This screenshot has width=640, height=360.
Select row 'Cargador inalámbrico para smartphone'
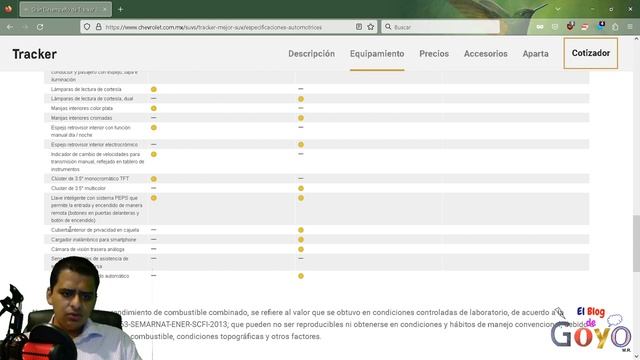(316, 240)
